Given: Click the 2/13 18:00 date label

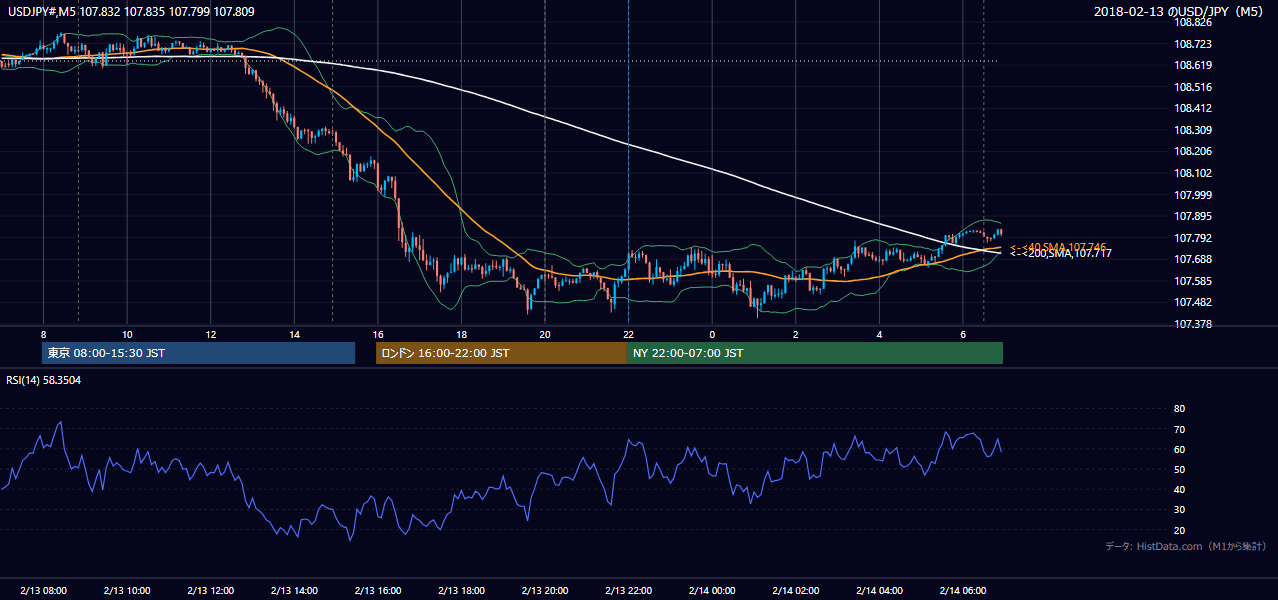Looking at the screenshot, I should (461, 591).
